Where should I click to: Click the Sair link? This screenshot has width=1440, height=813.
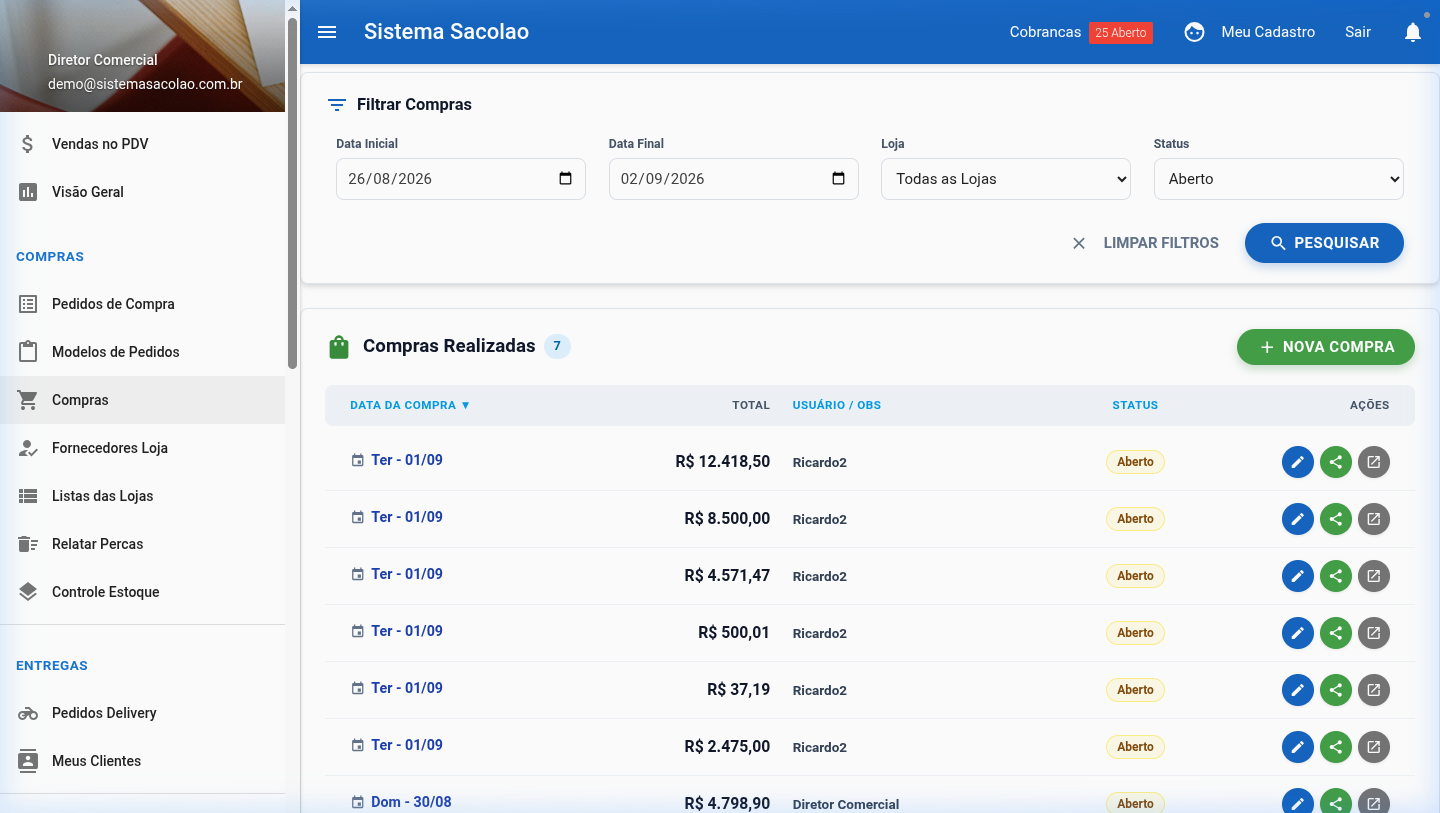(x=1358, y=32)
